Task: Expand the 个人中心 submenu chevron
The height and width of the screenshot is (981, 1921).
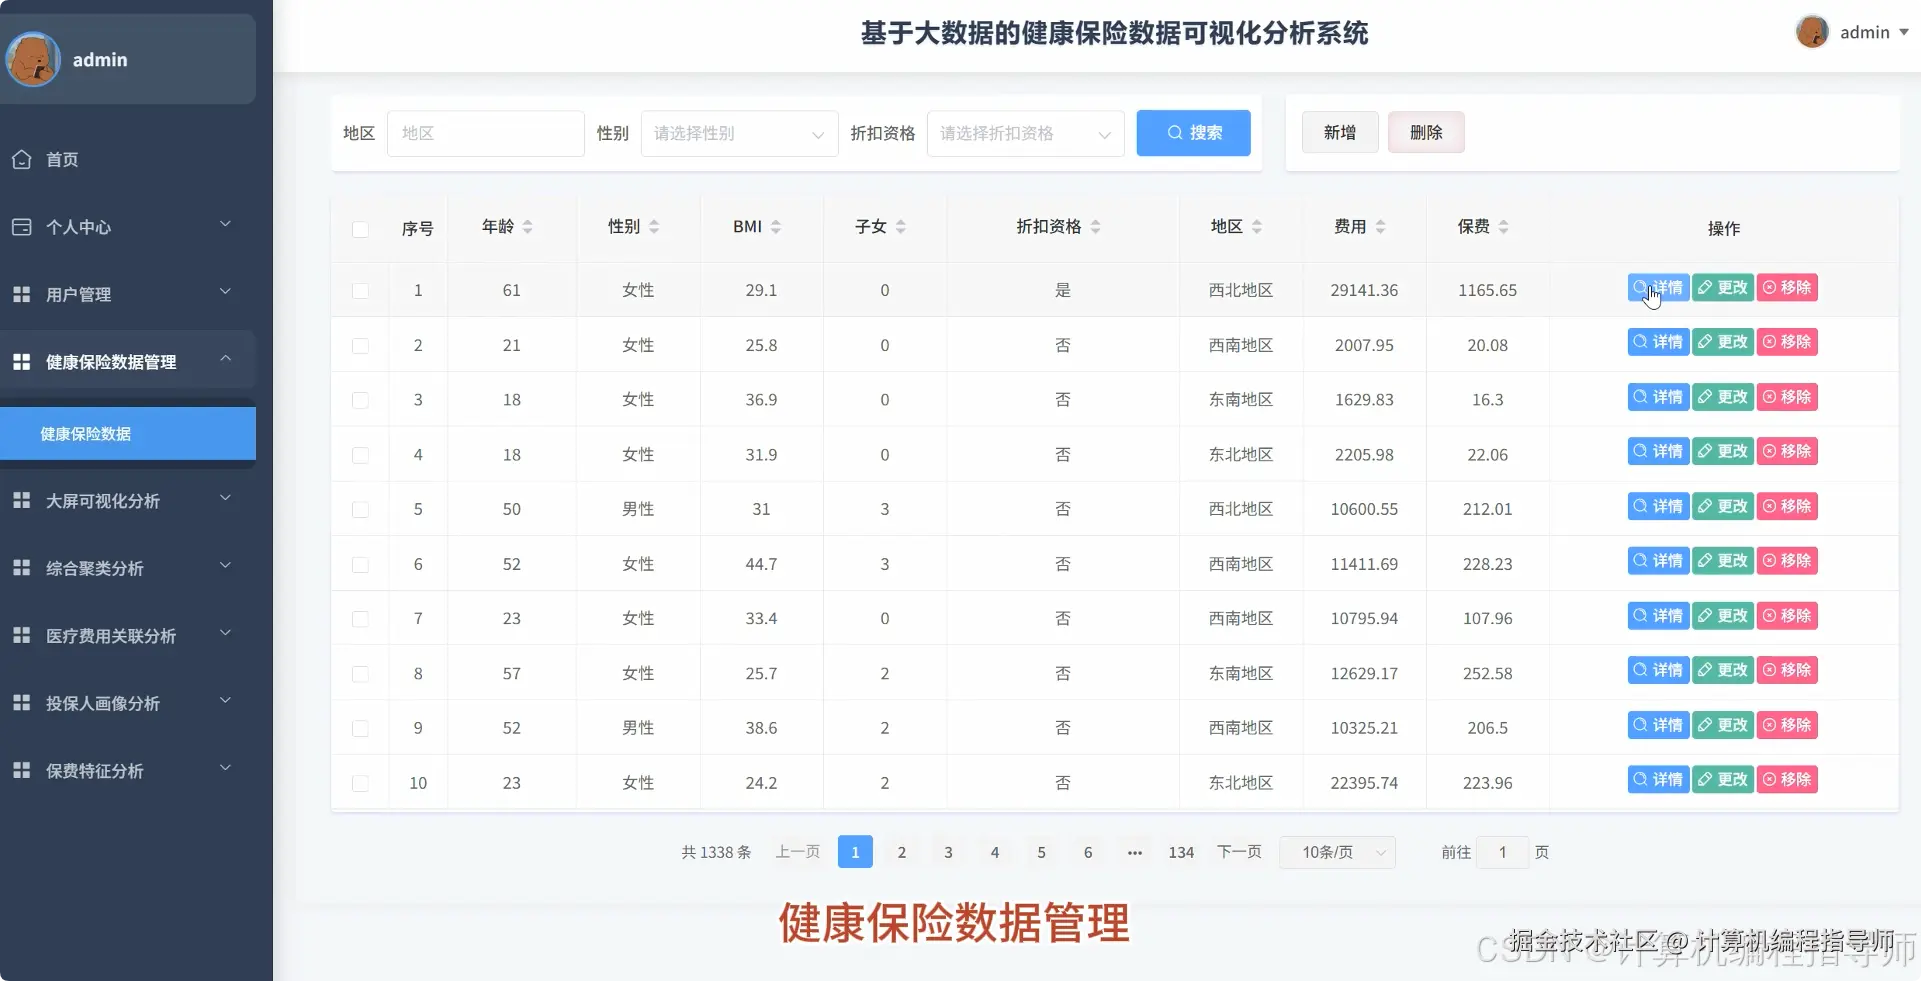Action: click(x=225, y=224)
